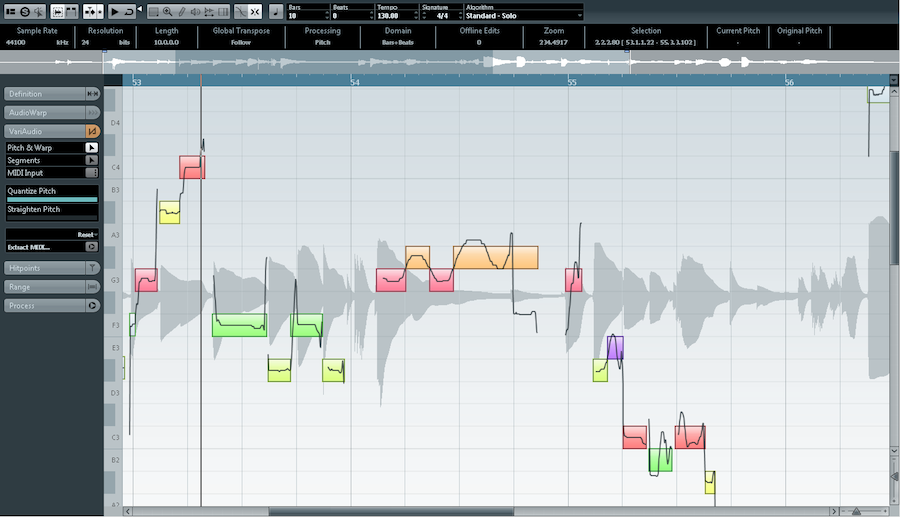The height and width of the screenshot is (517, 900).
Task: Open the Range tab
Action: coord(45,287)
